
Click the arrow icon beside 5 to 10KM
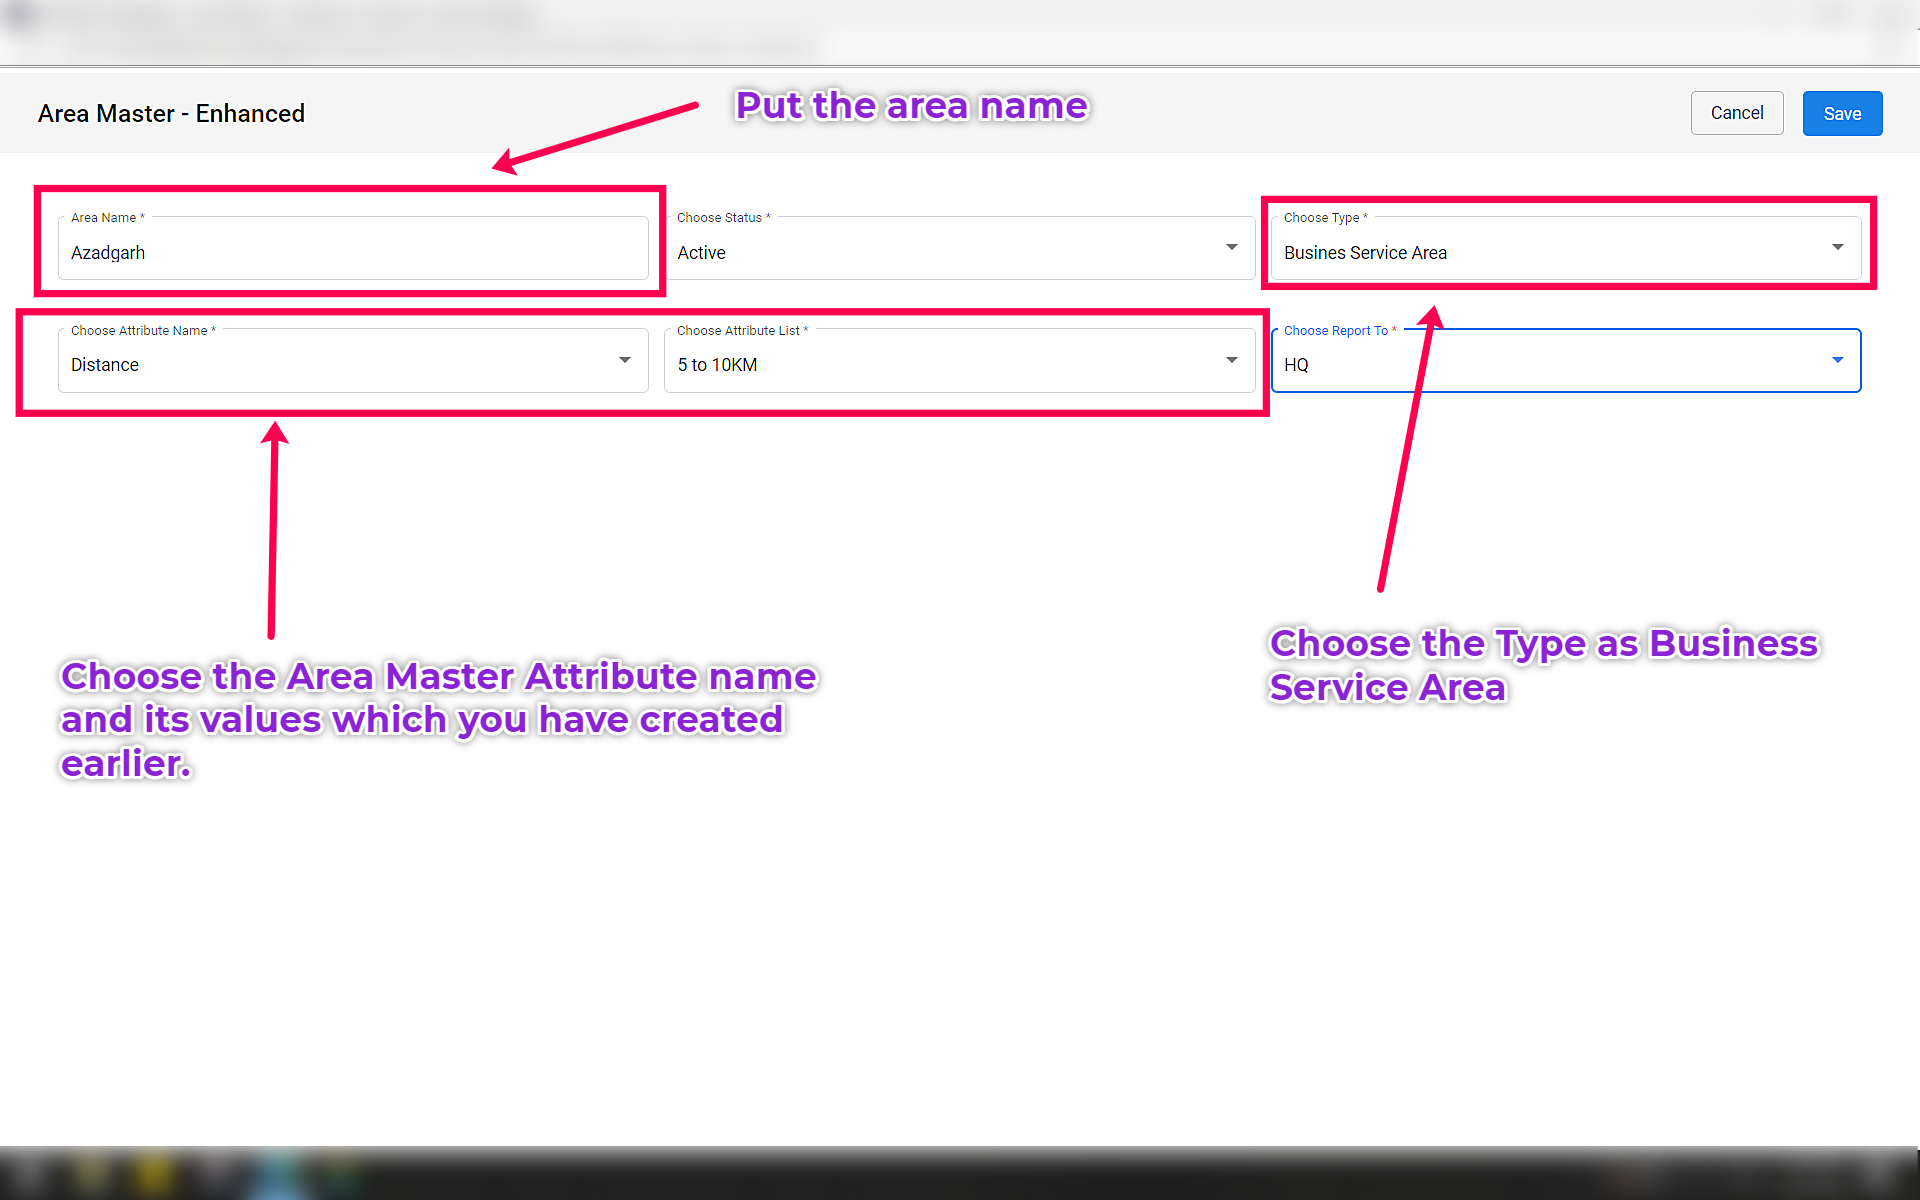1231,361
